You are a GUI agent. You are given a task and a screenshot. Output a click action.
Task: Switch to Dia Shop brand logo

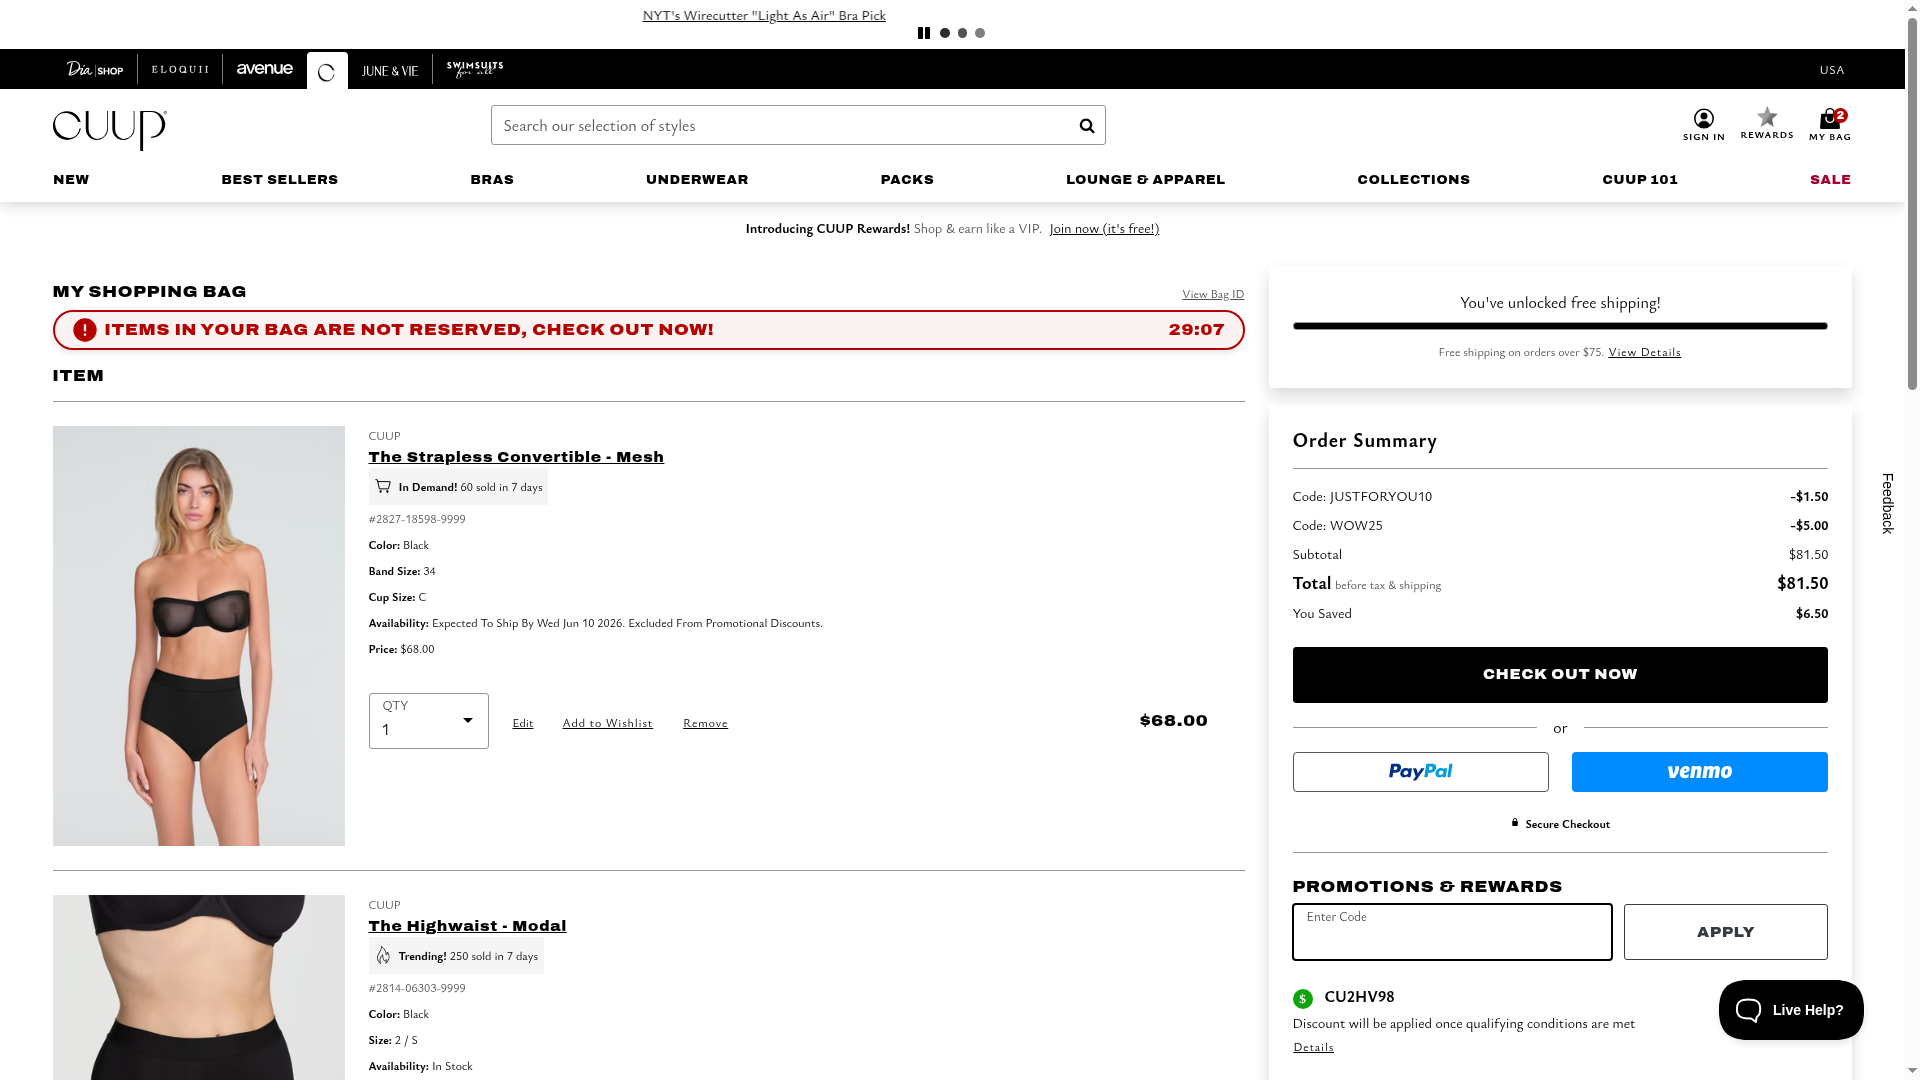point(95,69)
